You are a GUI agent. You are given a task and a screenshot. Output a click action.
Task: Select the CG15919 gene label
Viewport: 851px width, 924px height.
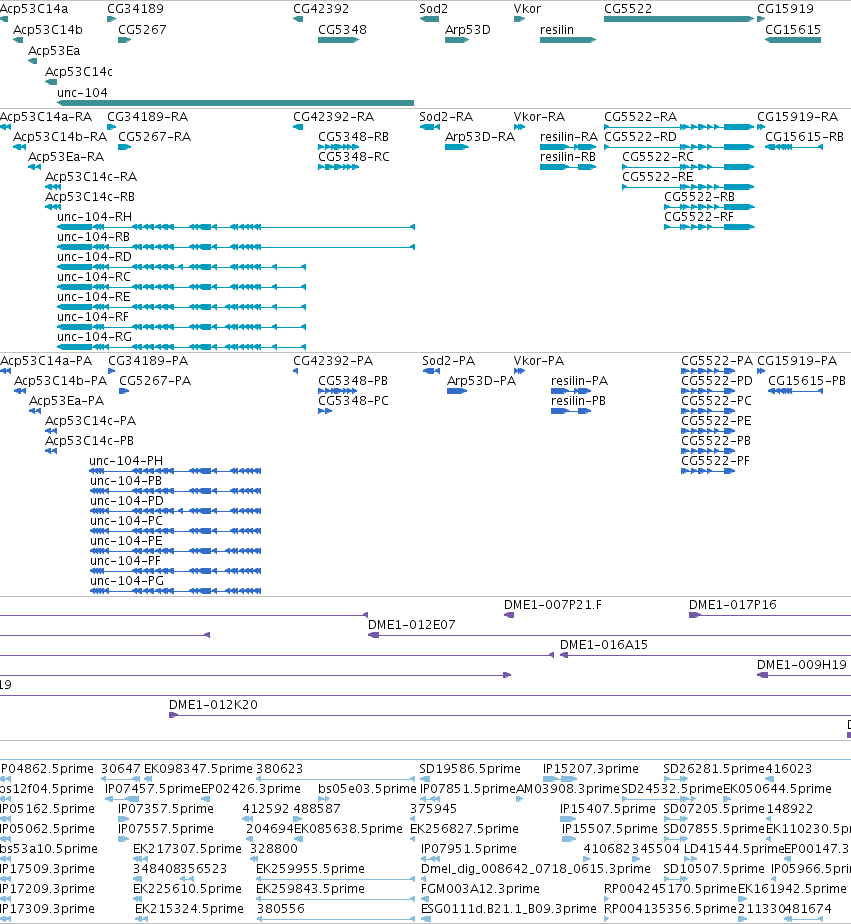pyautogui.click(x=785, y=9)
